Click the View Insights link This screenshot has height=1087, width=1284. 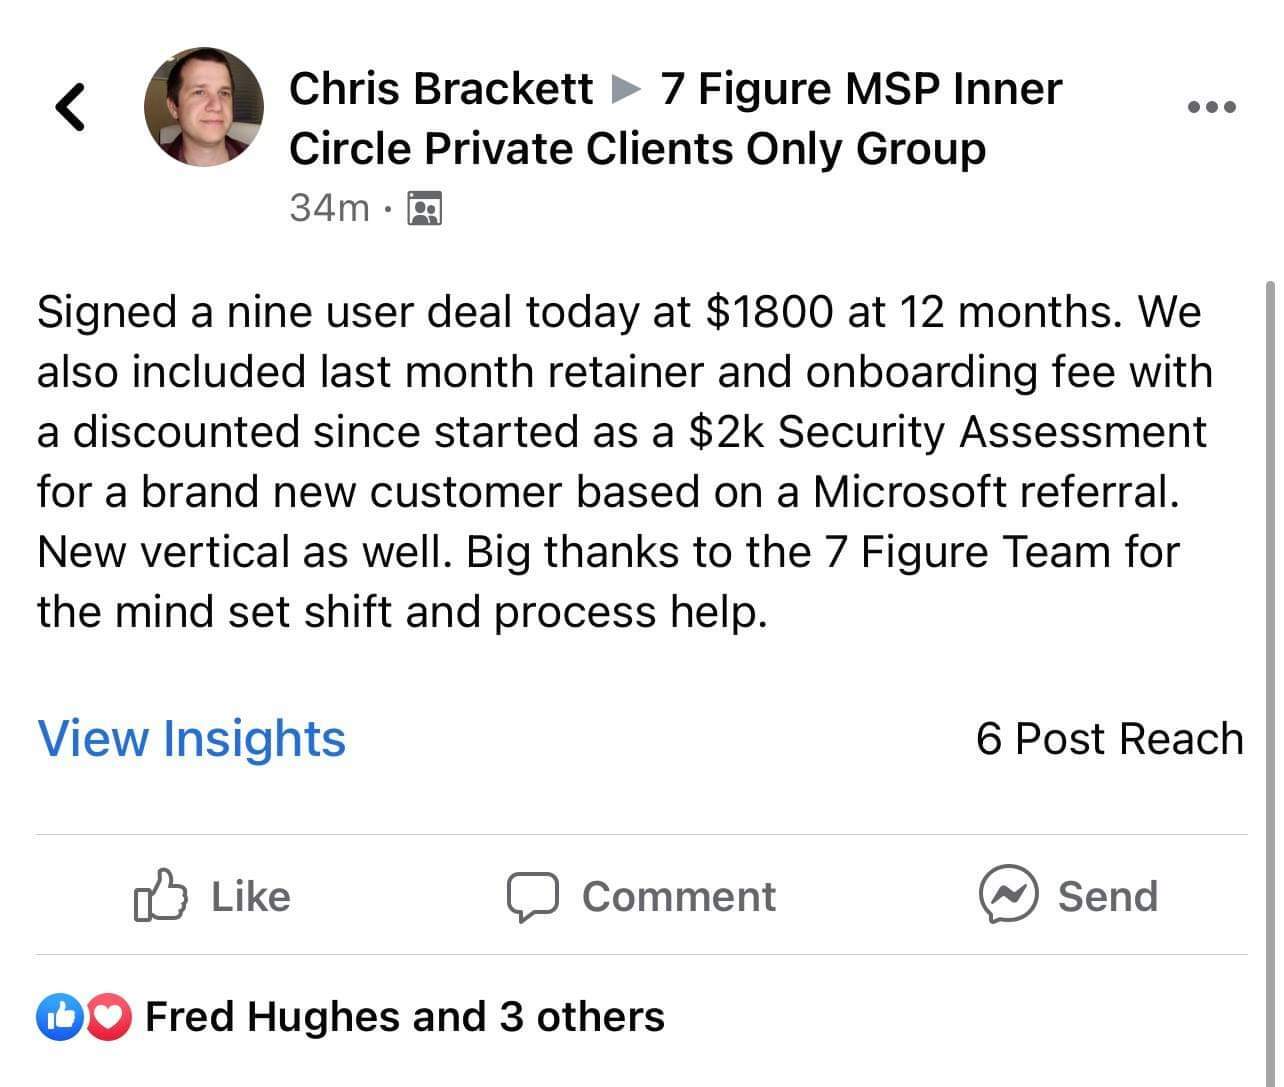point(192,739)
